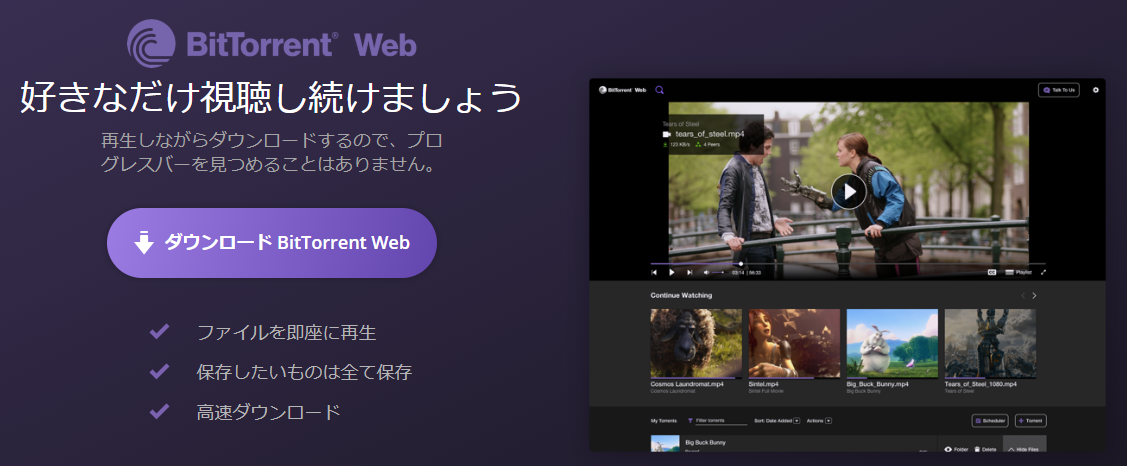1127x466 pixels.
Task: Click the green peers icon beside 4 Peers
Action: (699, 145)
